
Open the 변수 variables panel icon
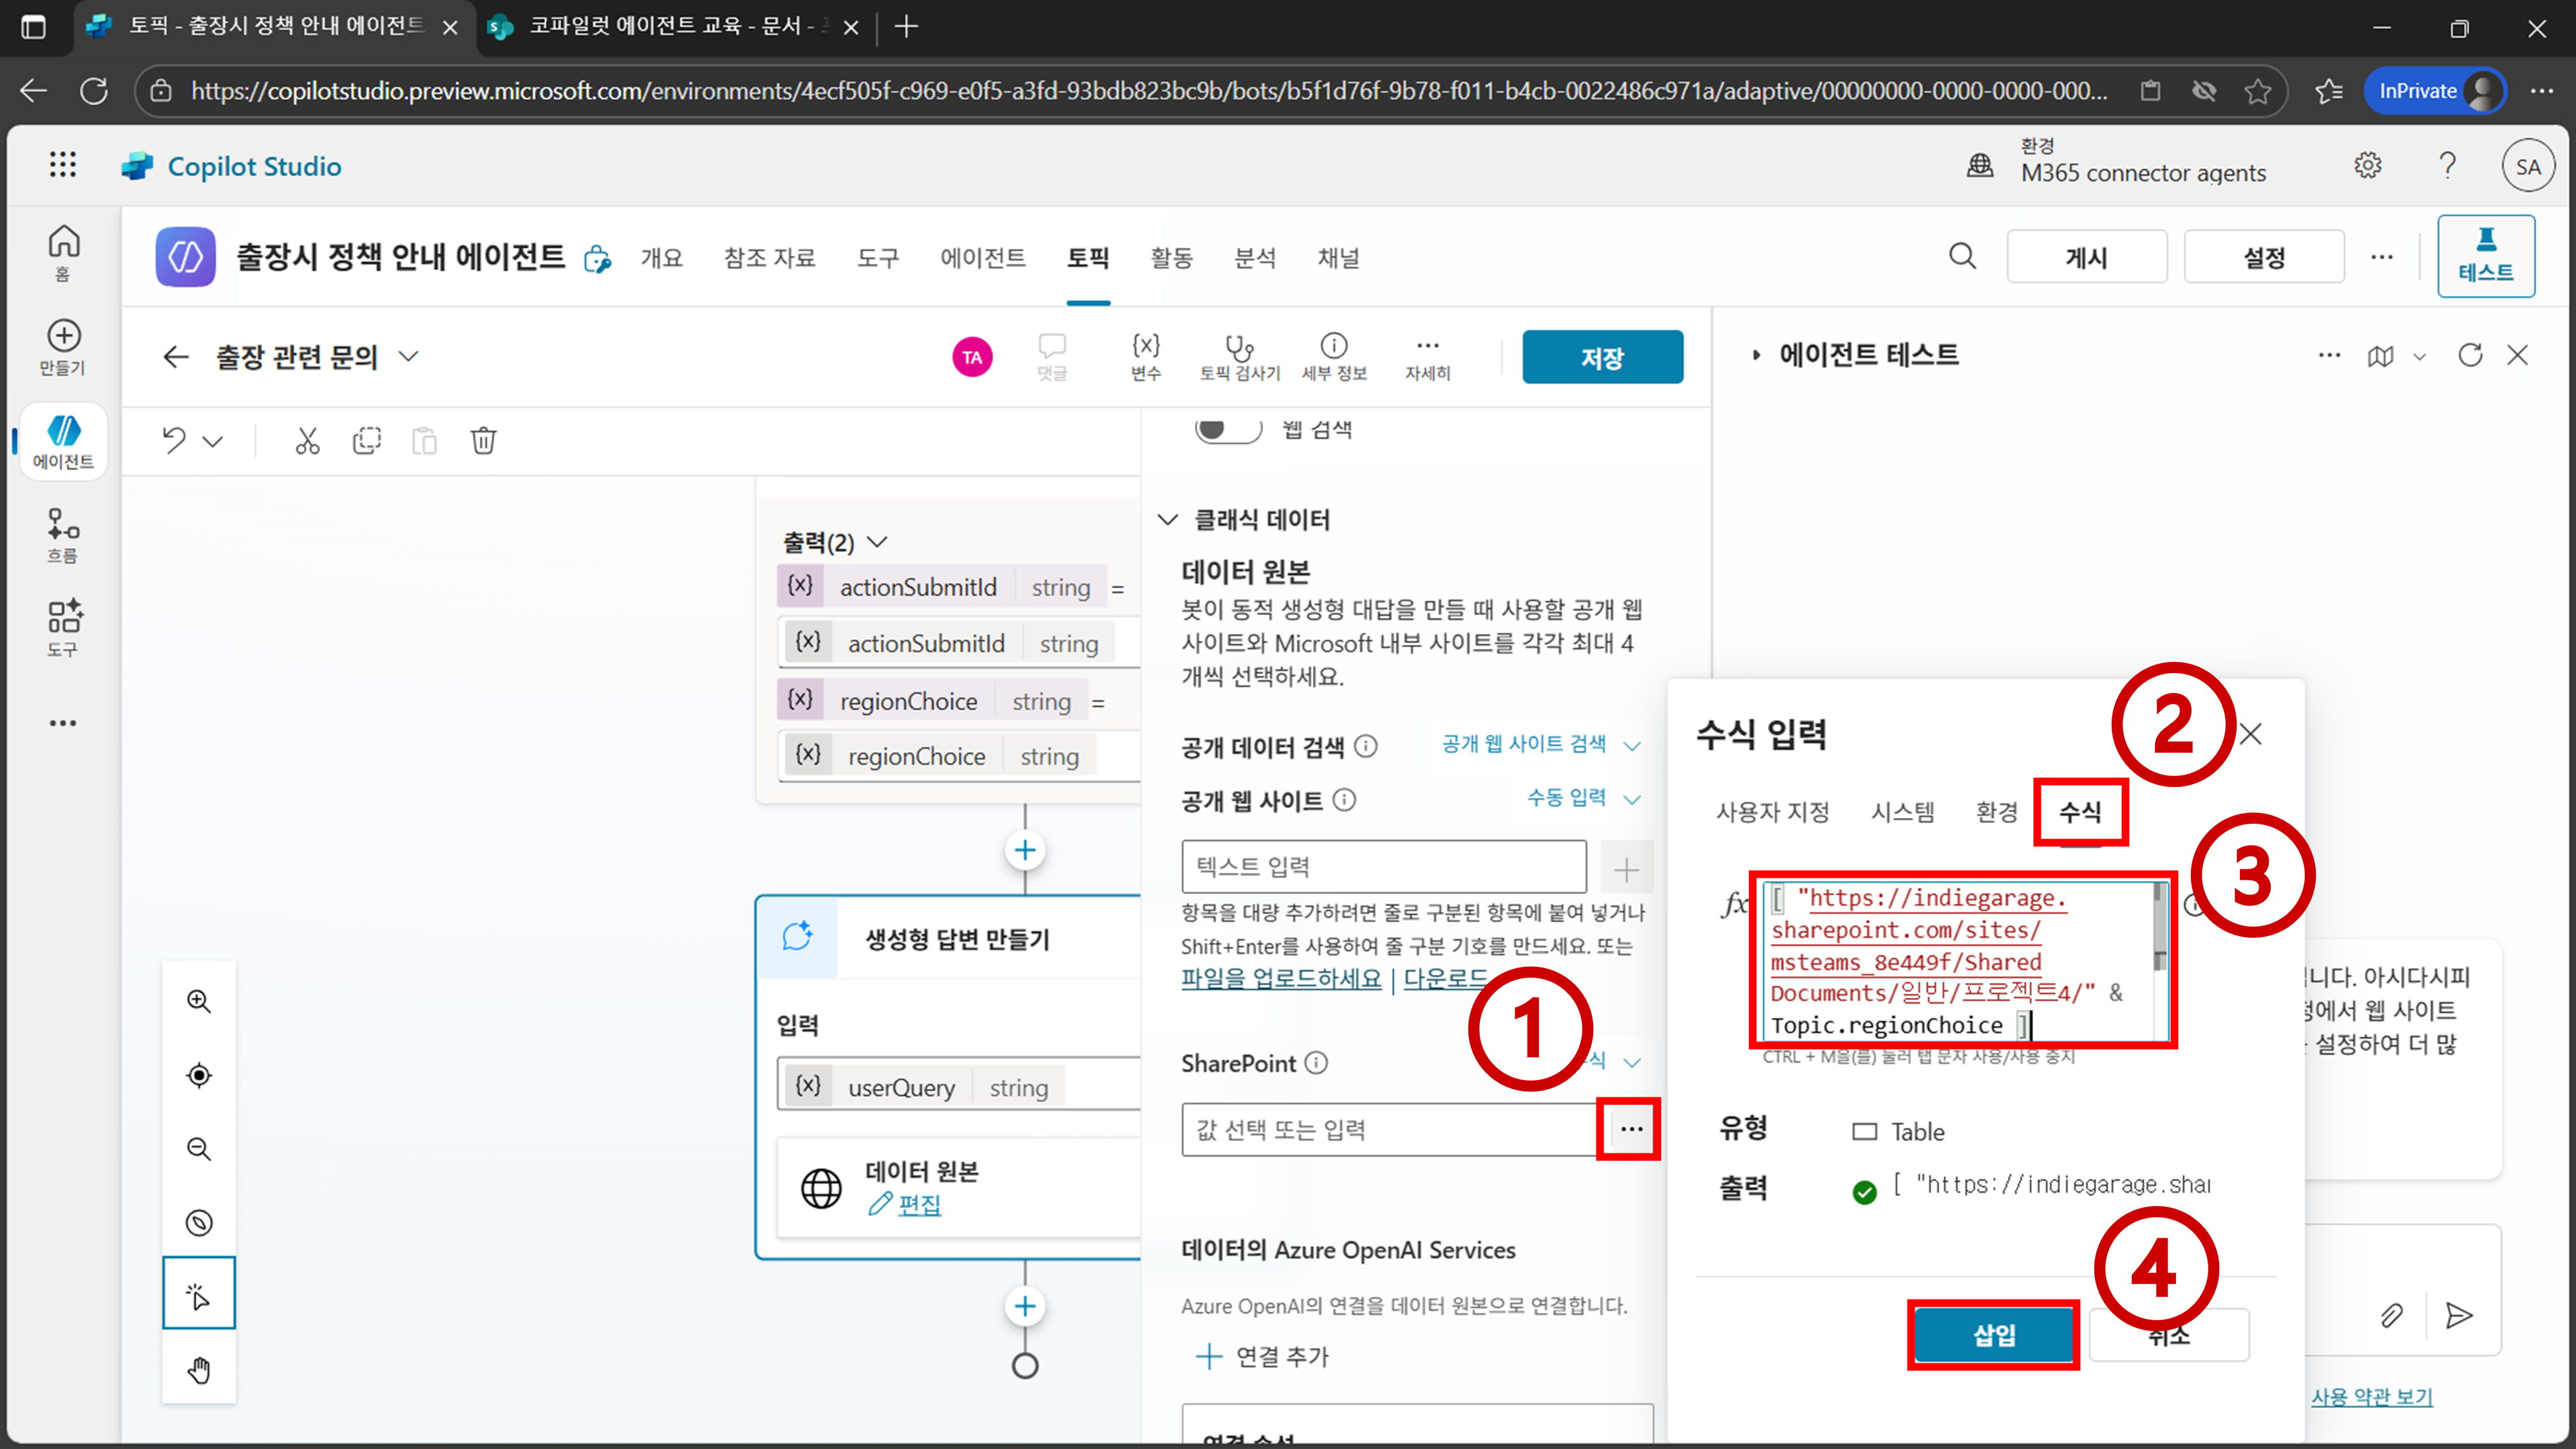(1145, 347)
